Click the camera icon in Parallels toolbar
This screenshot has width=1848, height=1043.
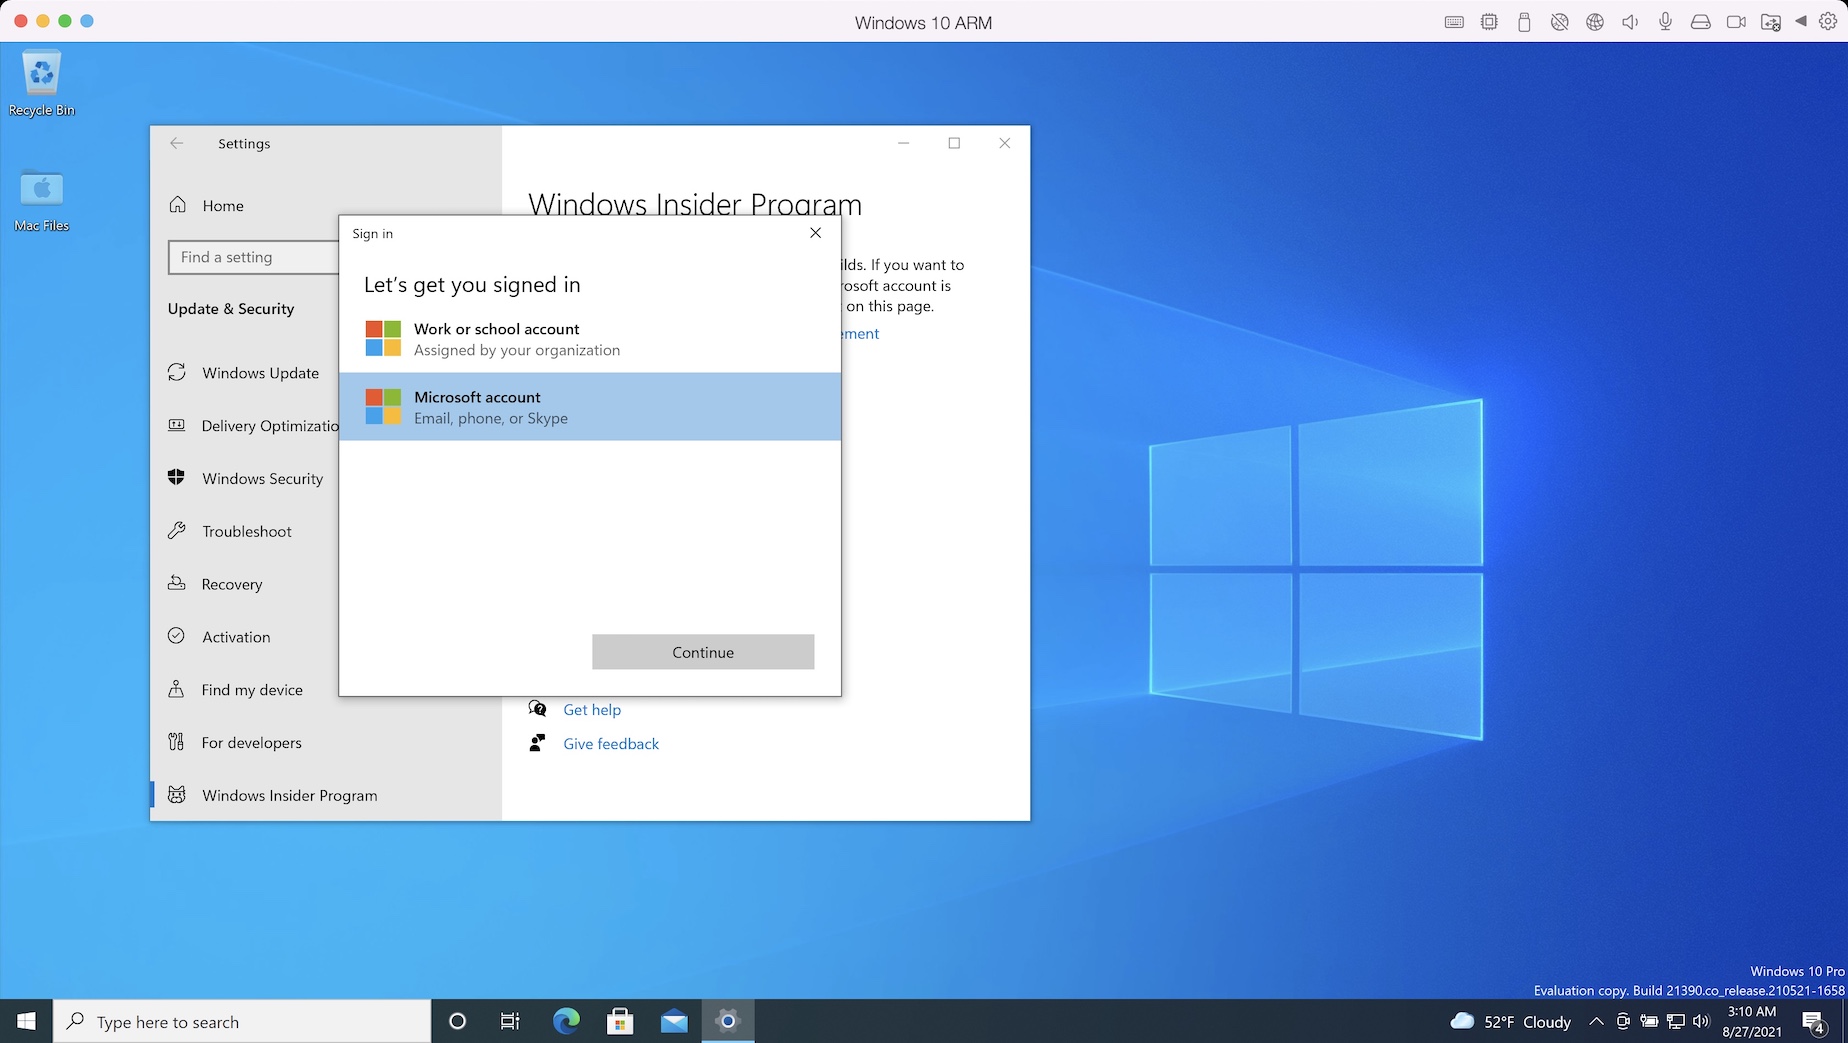[x=1736, y=22]
